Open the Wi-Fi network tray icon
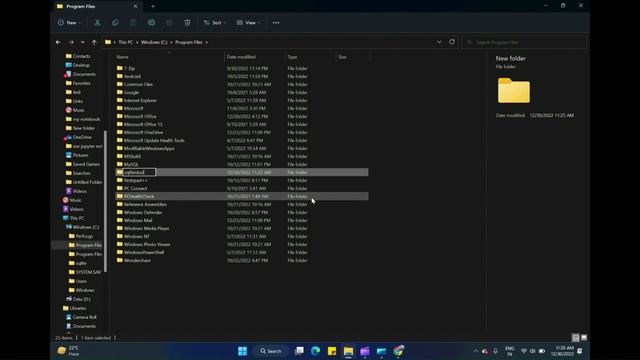Viewport: 640px width, 360px height. coord(524,351)
